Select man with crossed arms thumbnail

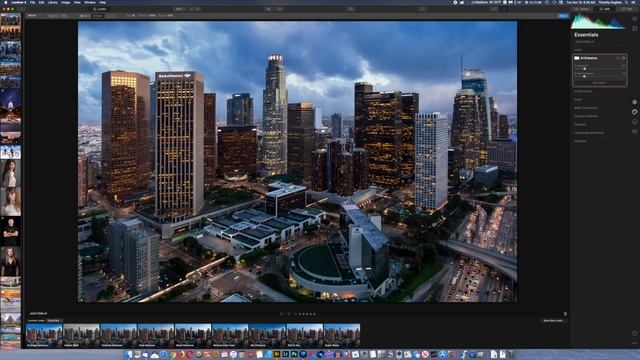11,231
